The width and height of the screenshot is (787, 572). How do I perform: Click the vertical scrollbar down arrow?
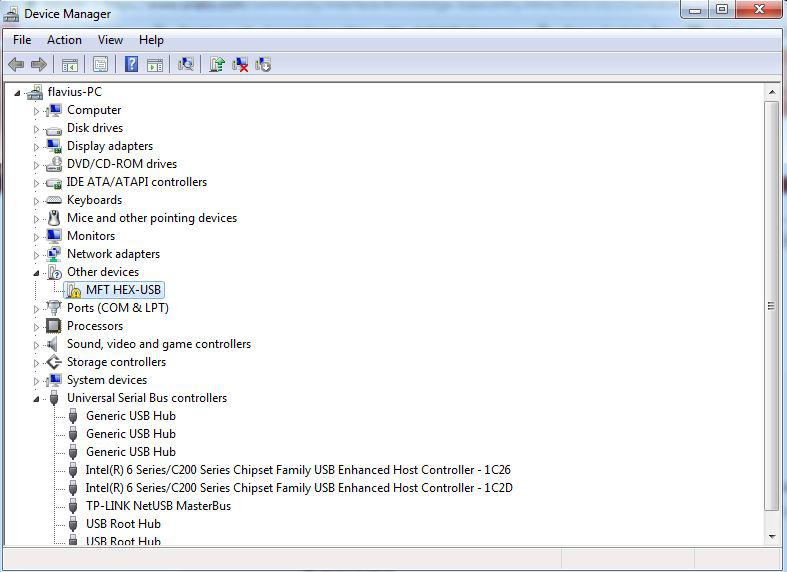click(771, 537)
